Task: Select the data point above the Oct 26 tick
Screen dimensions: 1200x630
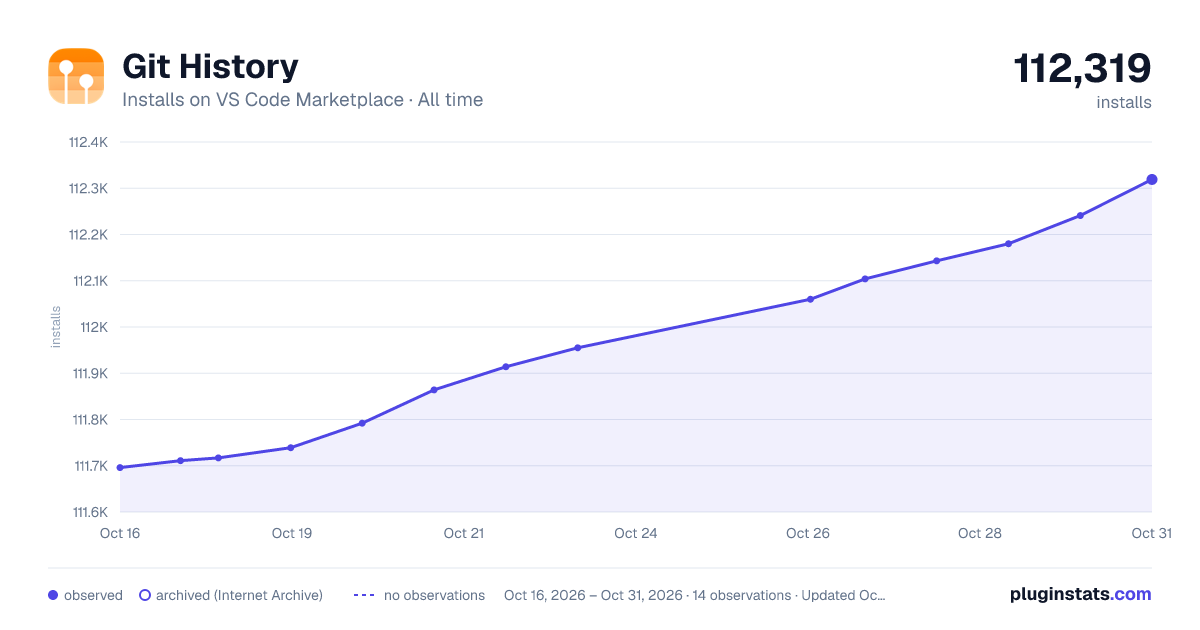Action: [810, 299]
